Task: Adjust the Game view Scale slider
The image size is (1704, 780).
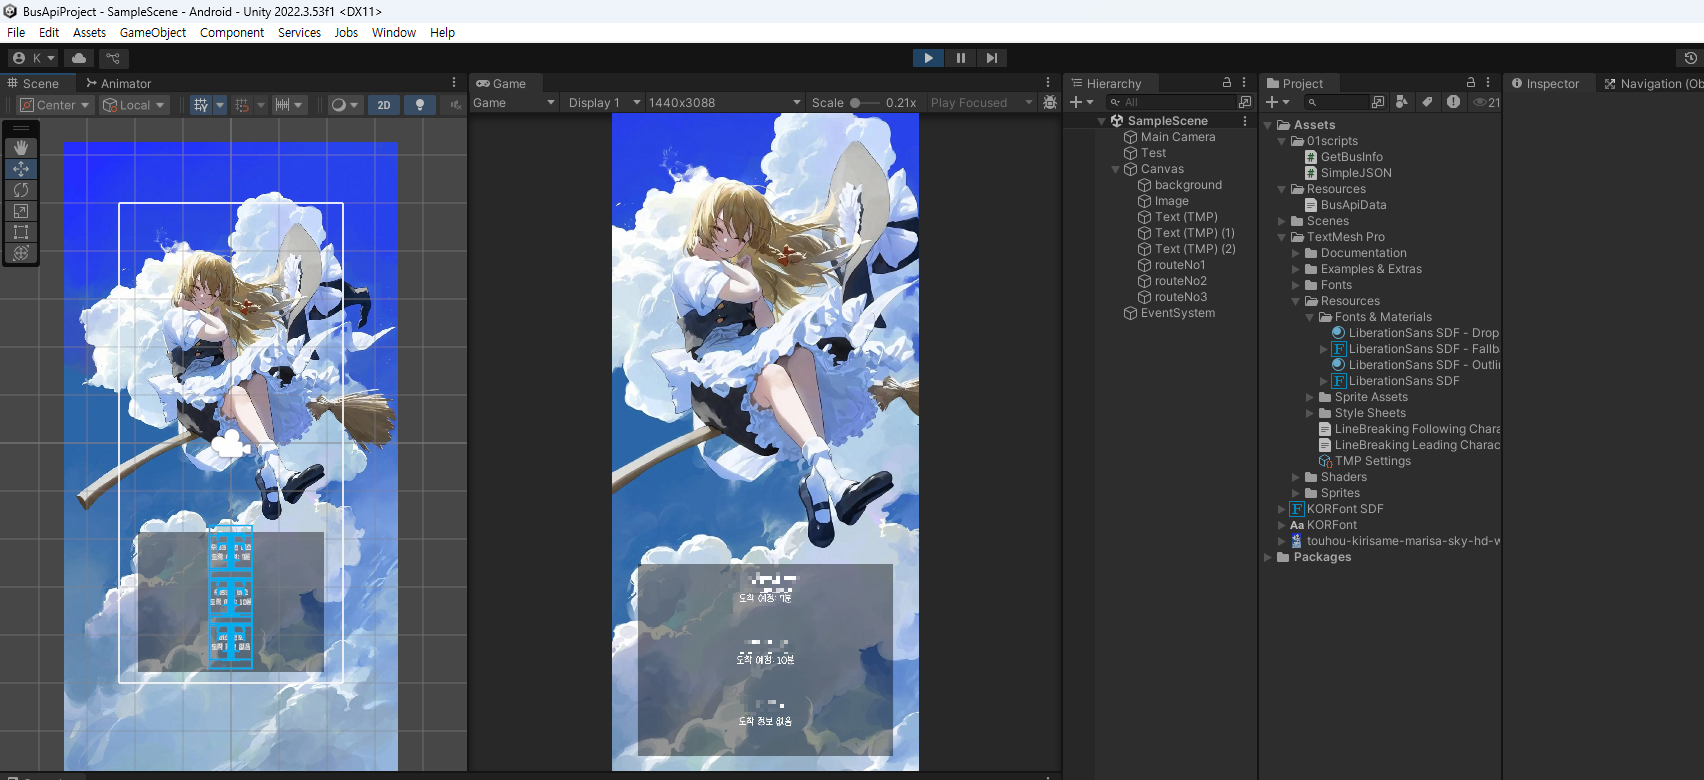Action: point(867,103)
